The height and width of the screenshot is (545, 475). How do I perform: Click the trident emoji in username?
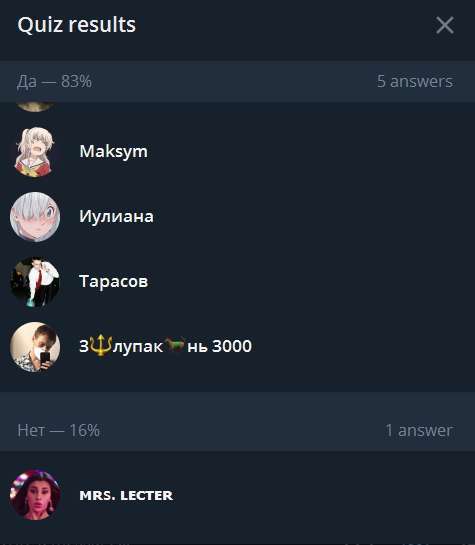click(x=100, y=345)
